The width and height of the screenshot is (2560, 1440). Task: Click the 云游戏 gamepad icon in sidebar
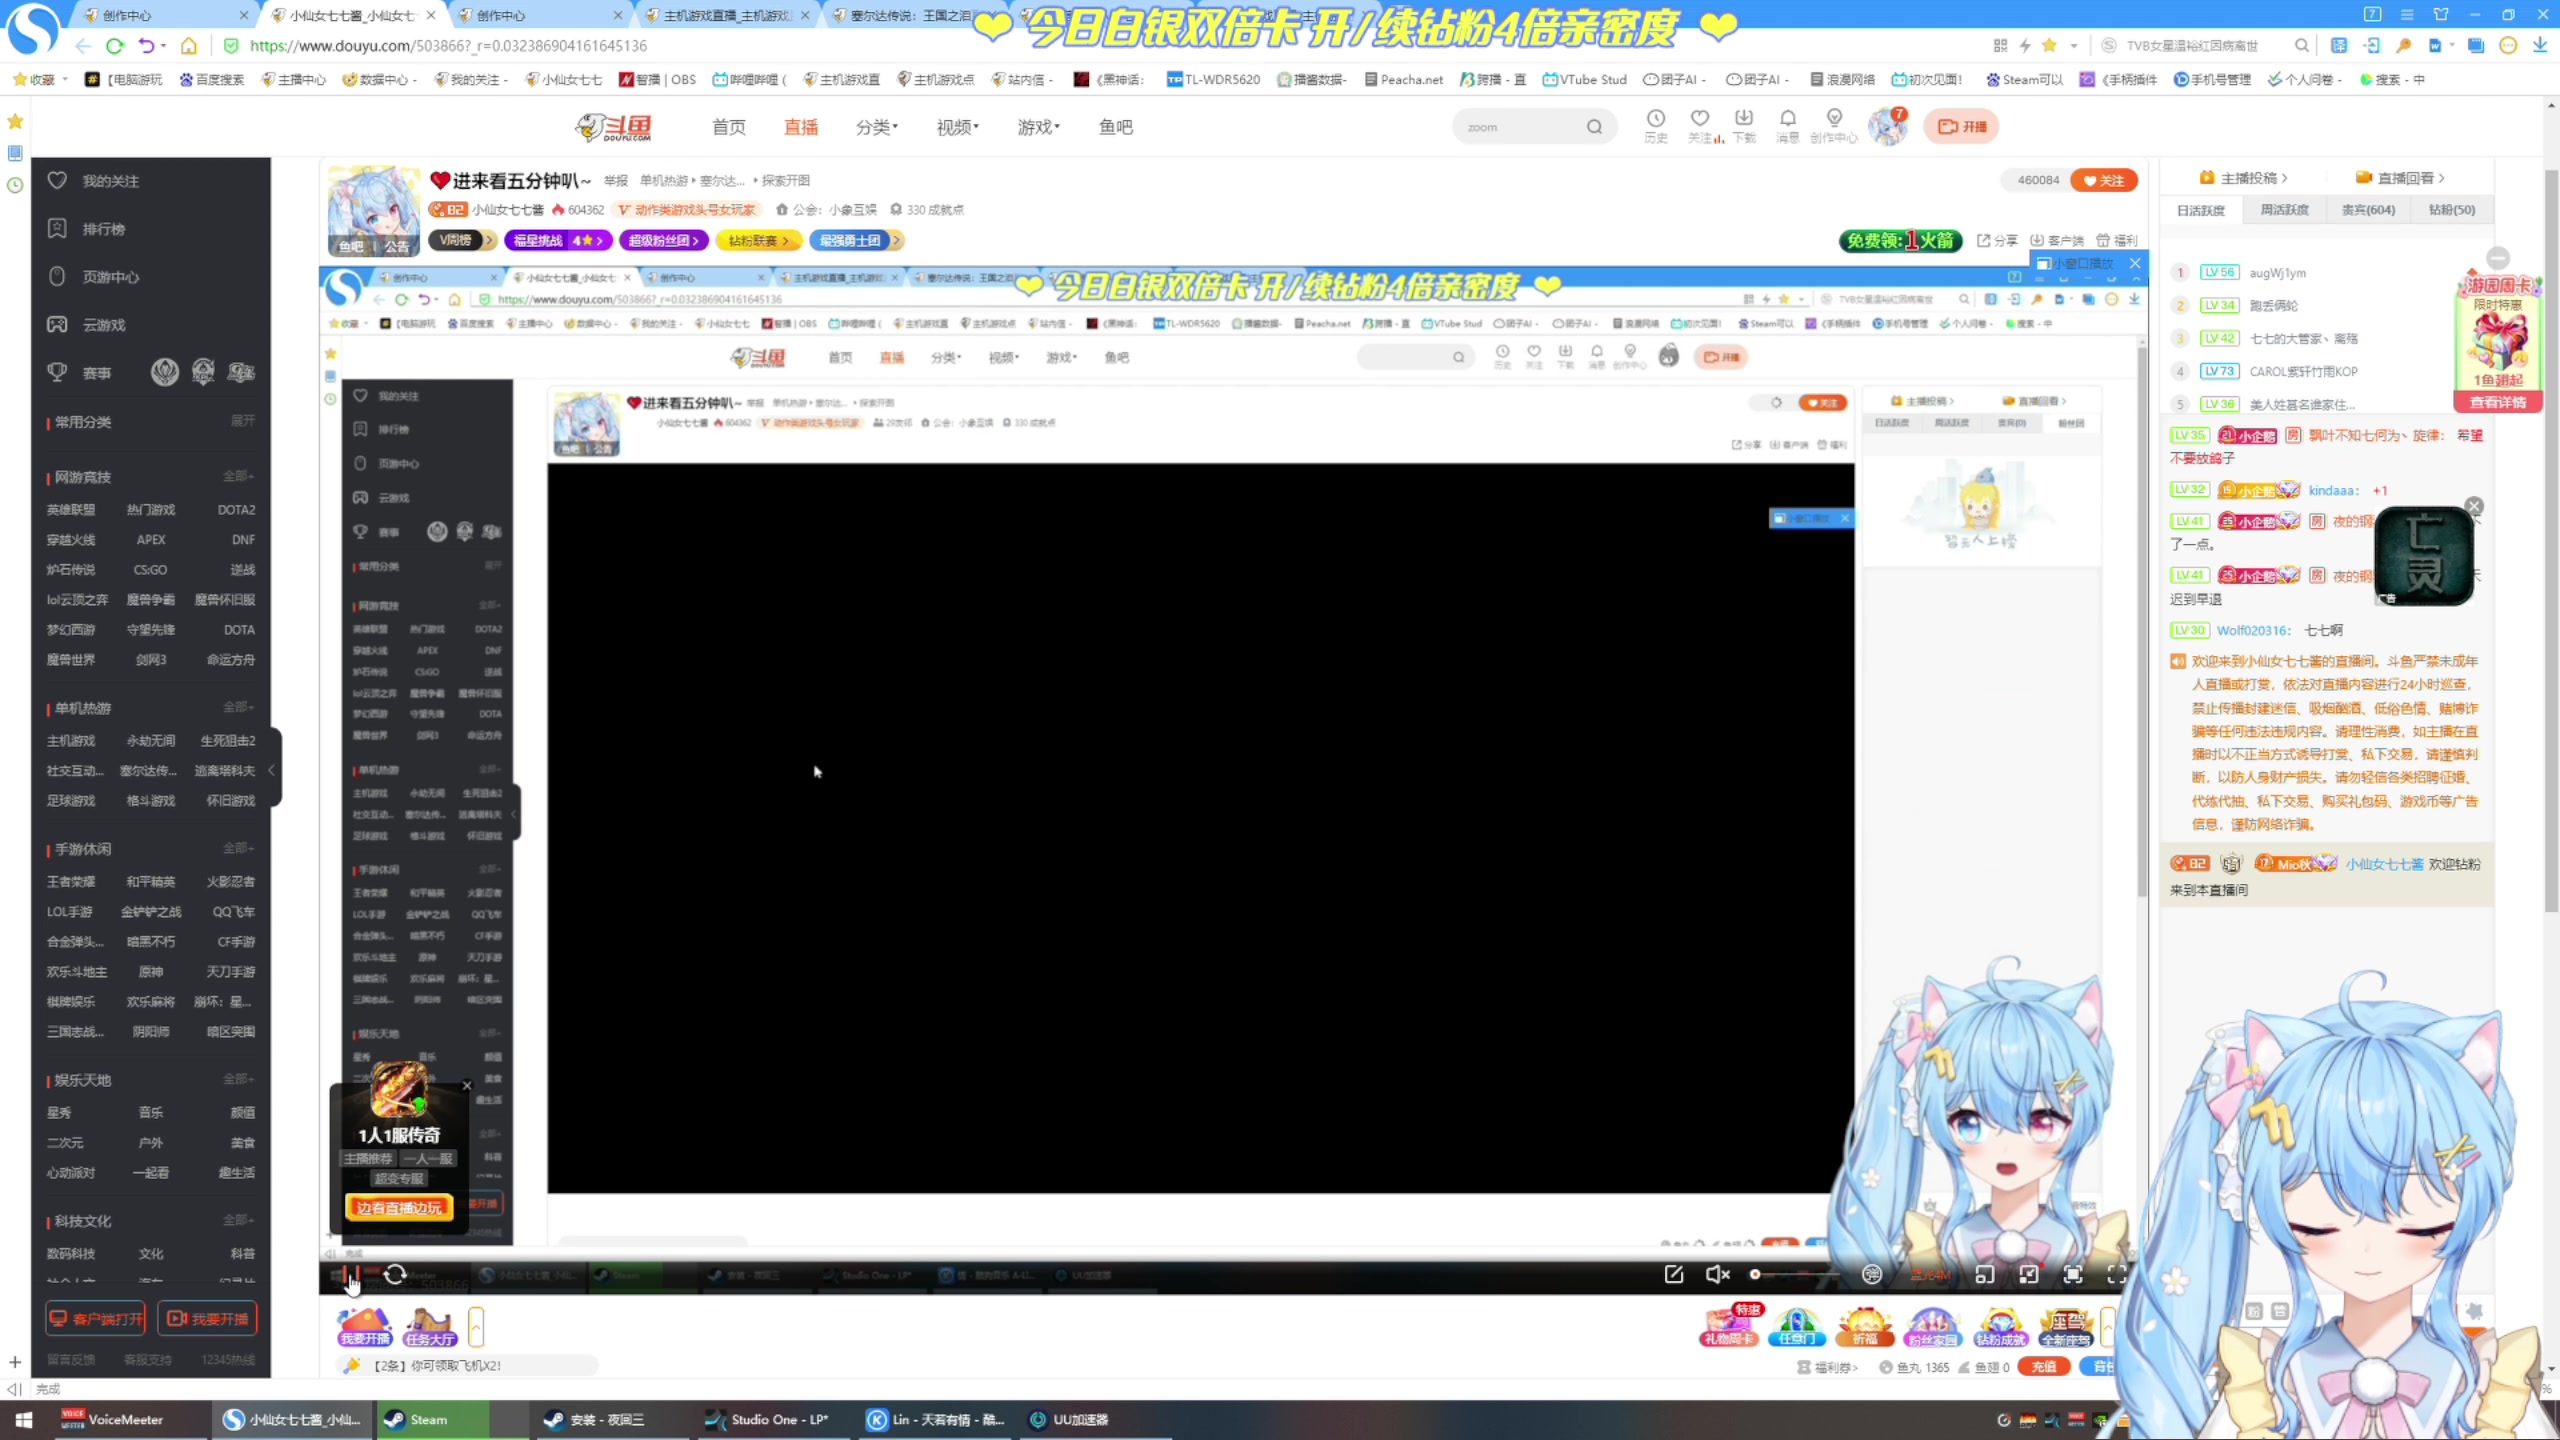[x=58, y=325]
